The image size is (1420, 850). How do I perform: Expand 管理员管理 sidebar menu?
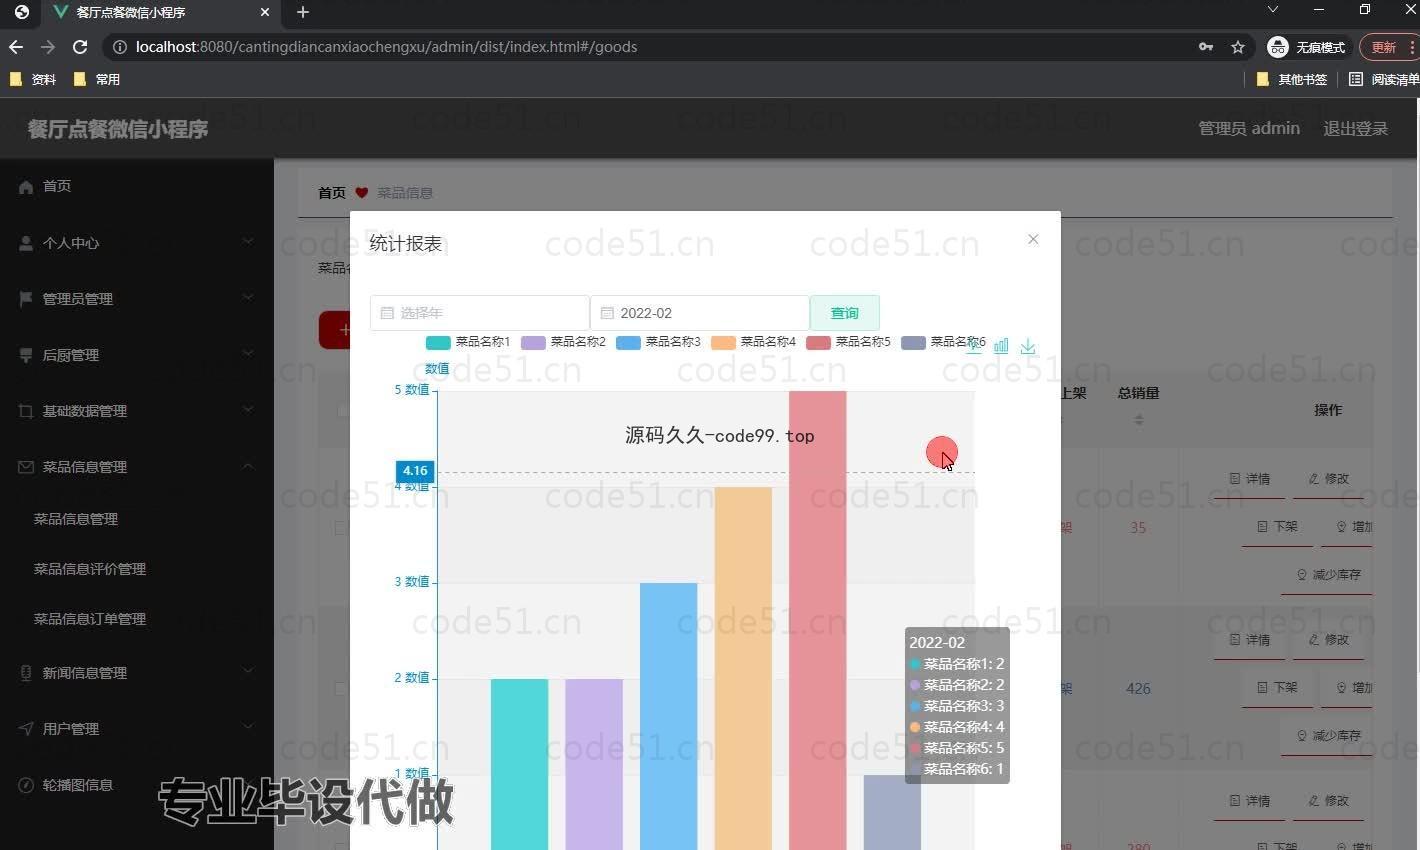[x=137, y=299]
